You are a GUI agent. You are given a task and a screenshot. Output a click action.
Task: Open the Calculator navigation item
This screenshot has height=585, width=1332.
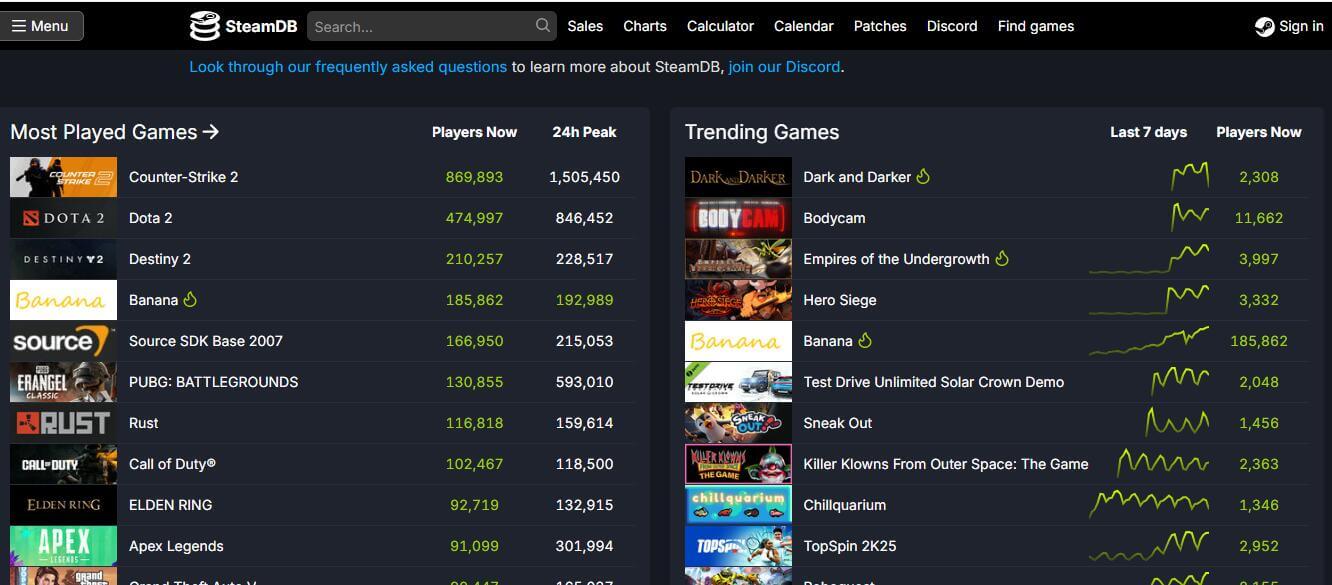(720, 26)
